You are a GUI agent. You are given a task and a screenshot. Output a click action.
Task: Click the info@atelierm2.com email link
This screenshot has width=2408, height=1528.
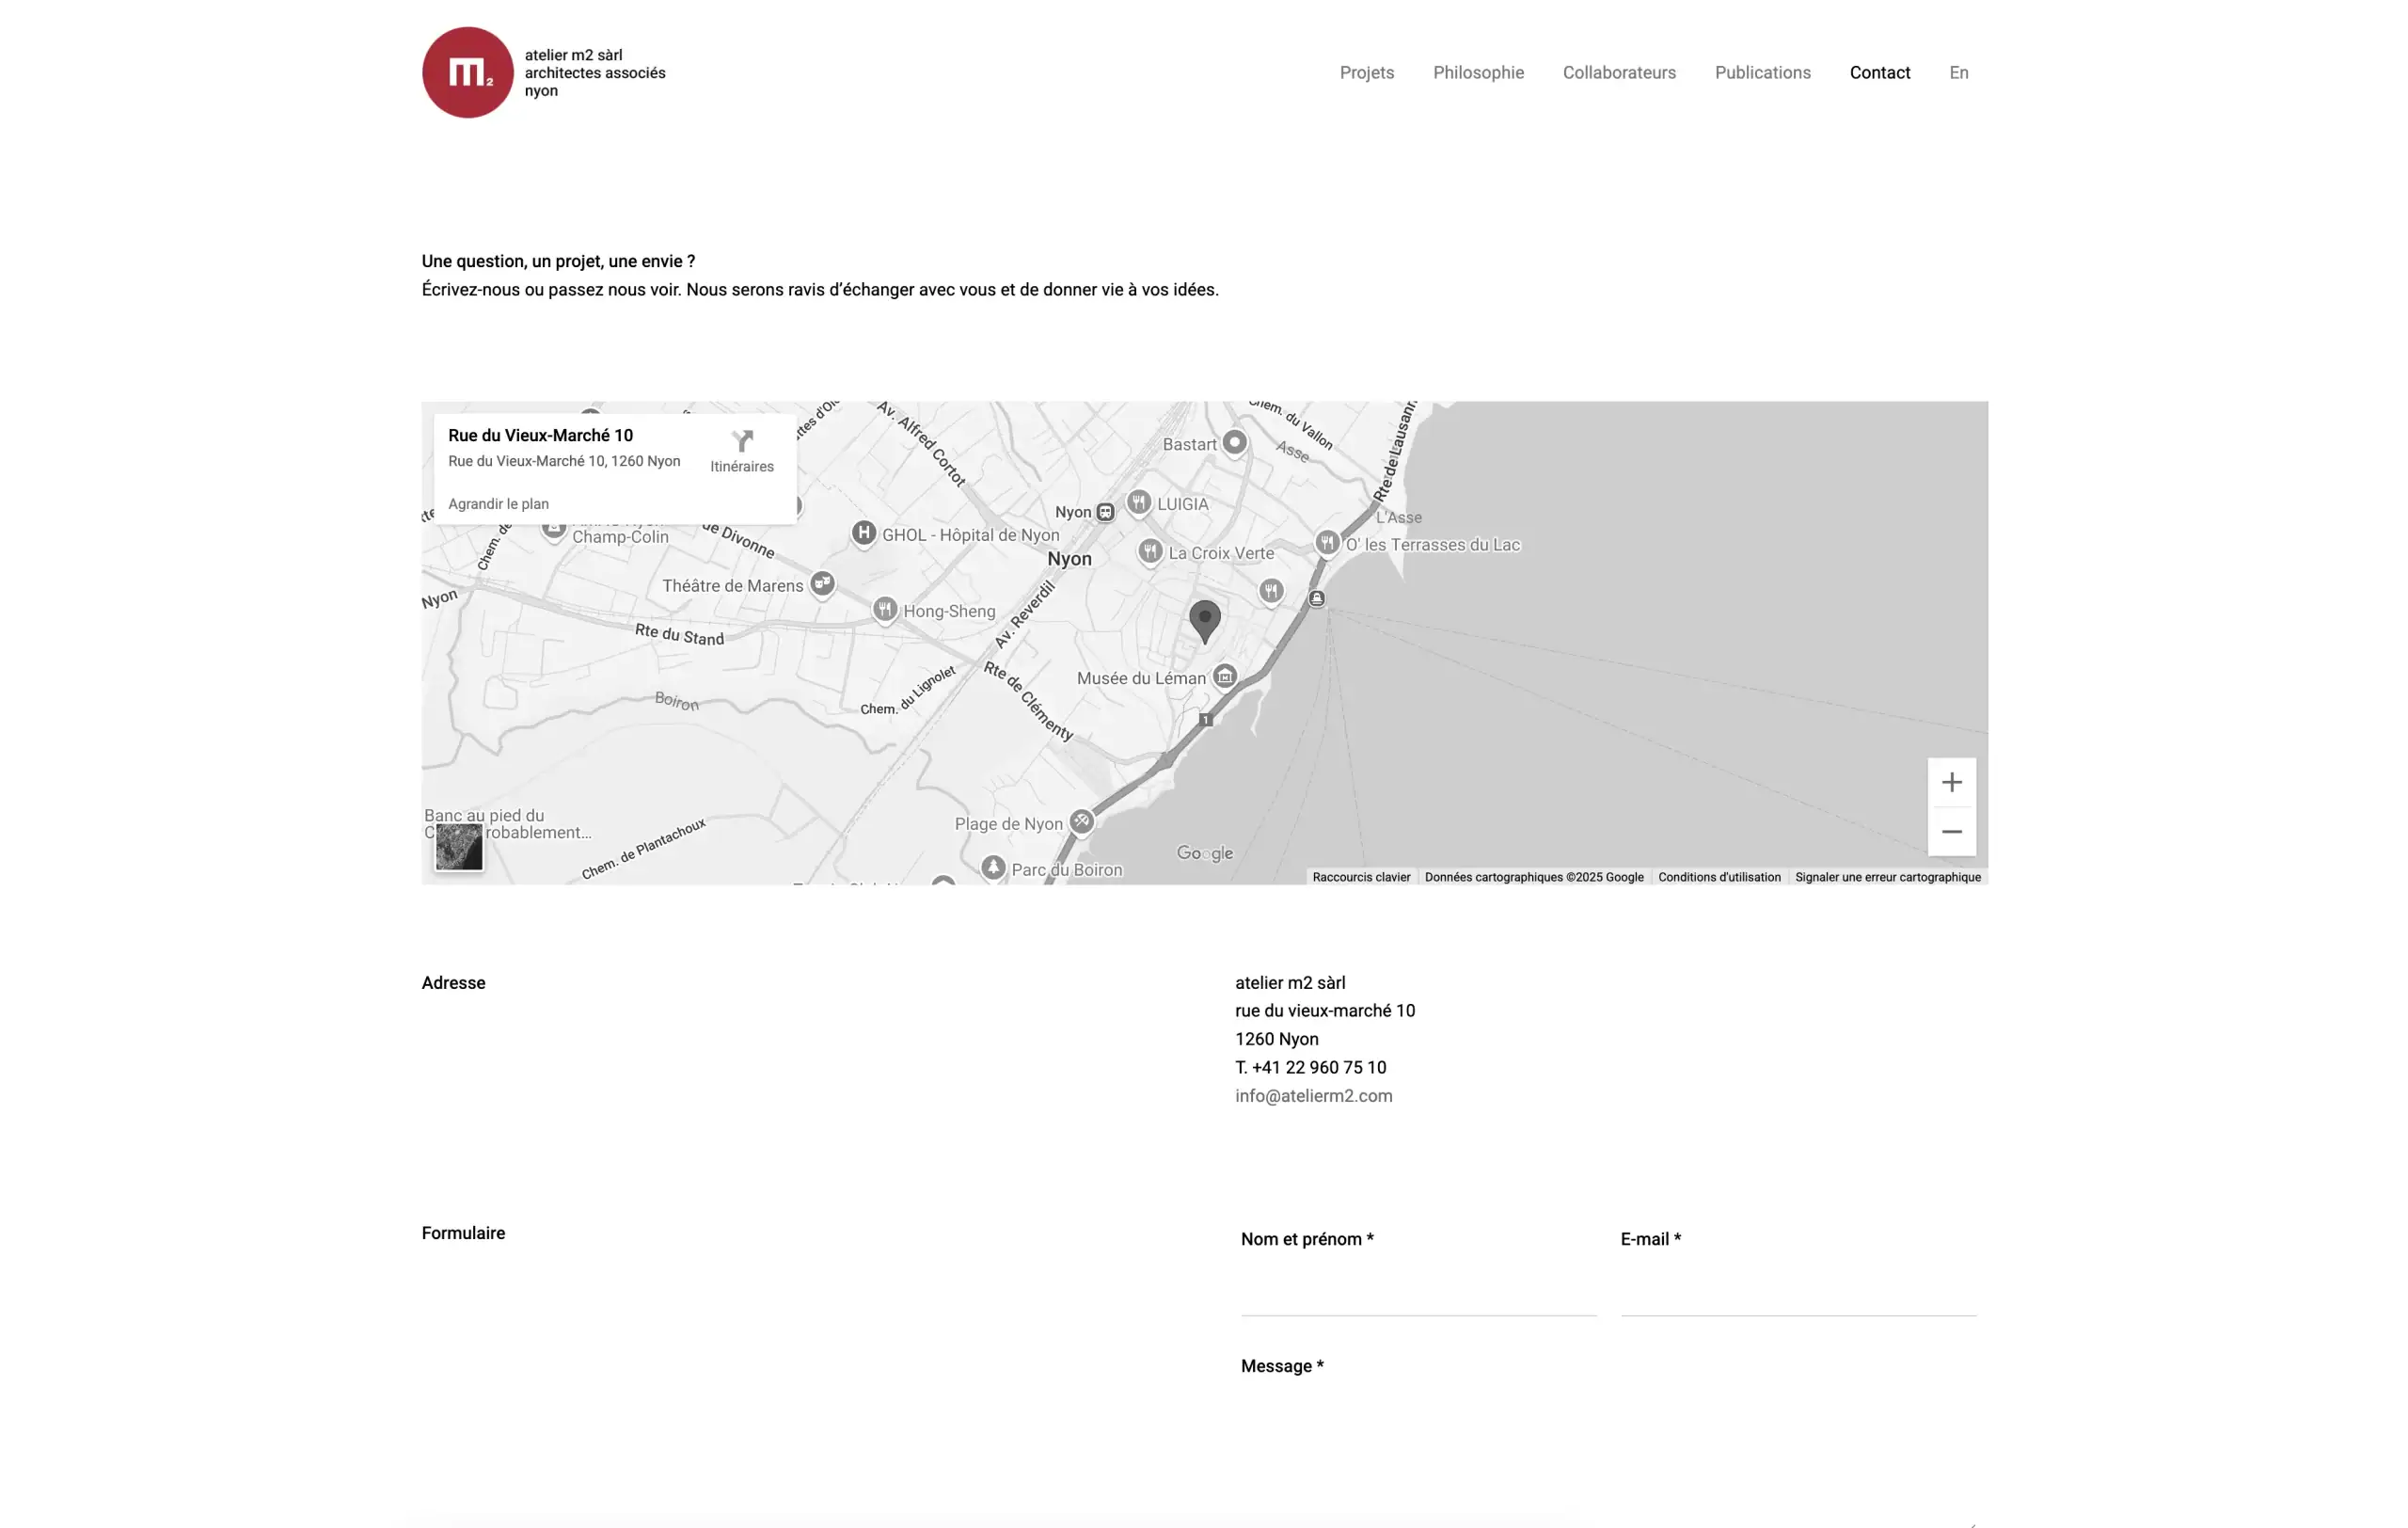click(x=1313, y=1095)
